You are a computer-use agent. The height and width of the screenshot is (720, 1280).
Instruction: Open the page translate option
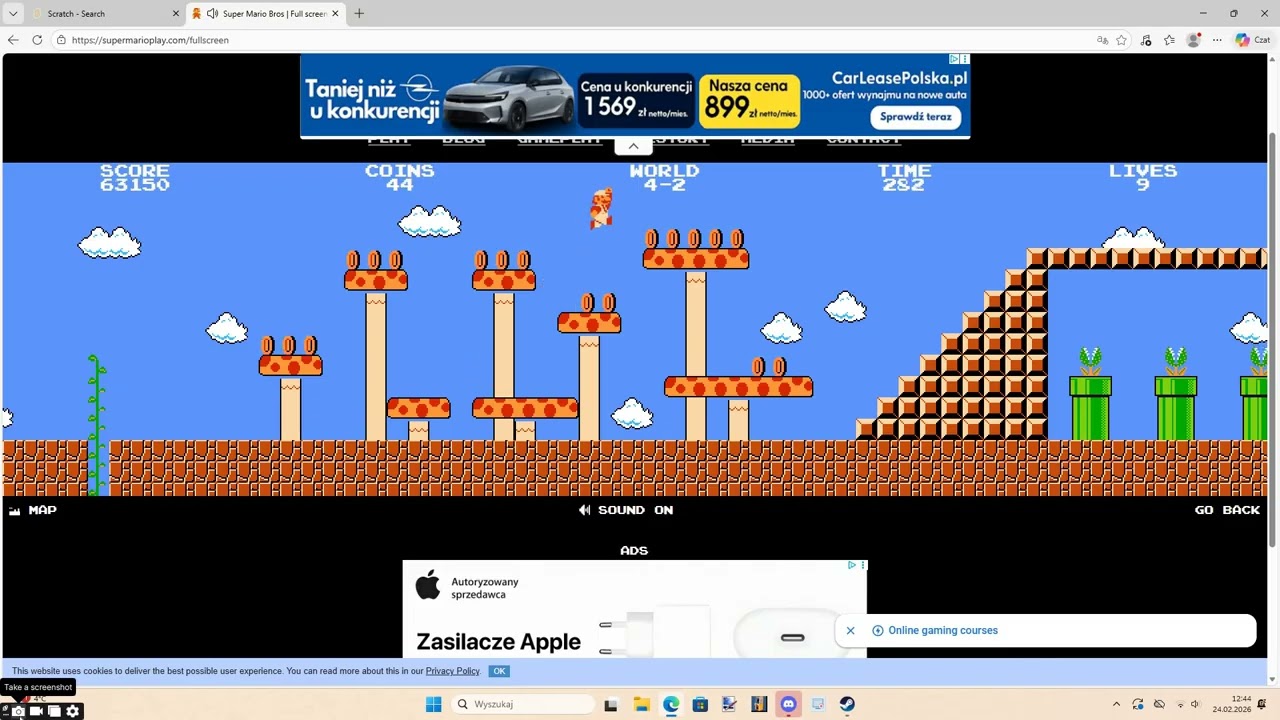(x=1102, y=40)
